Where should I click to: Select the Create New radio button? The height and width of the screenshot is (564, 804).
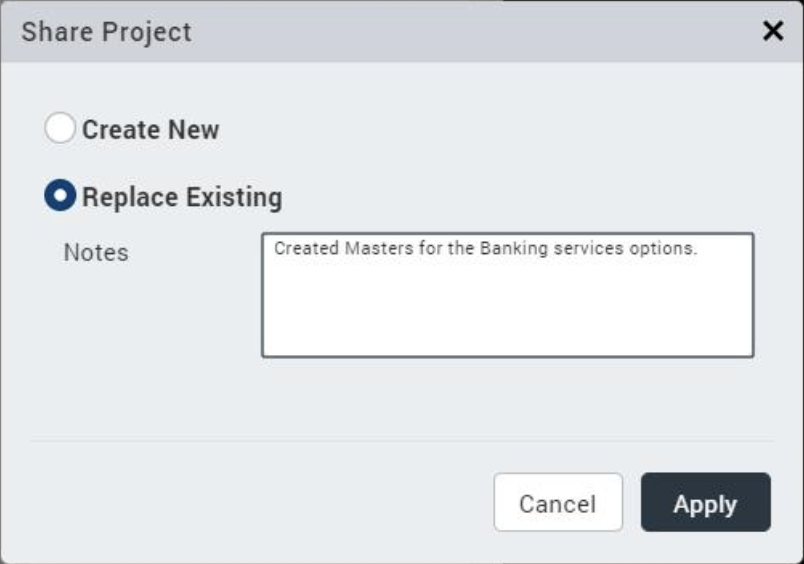point(60,129)
